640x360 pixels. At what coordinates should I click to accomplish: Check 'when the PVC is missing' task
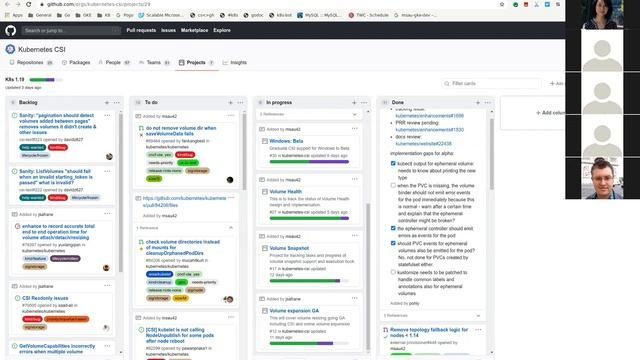[x=393, y=185]
